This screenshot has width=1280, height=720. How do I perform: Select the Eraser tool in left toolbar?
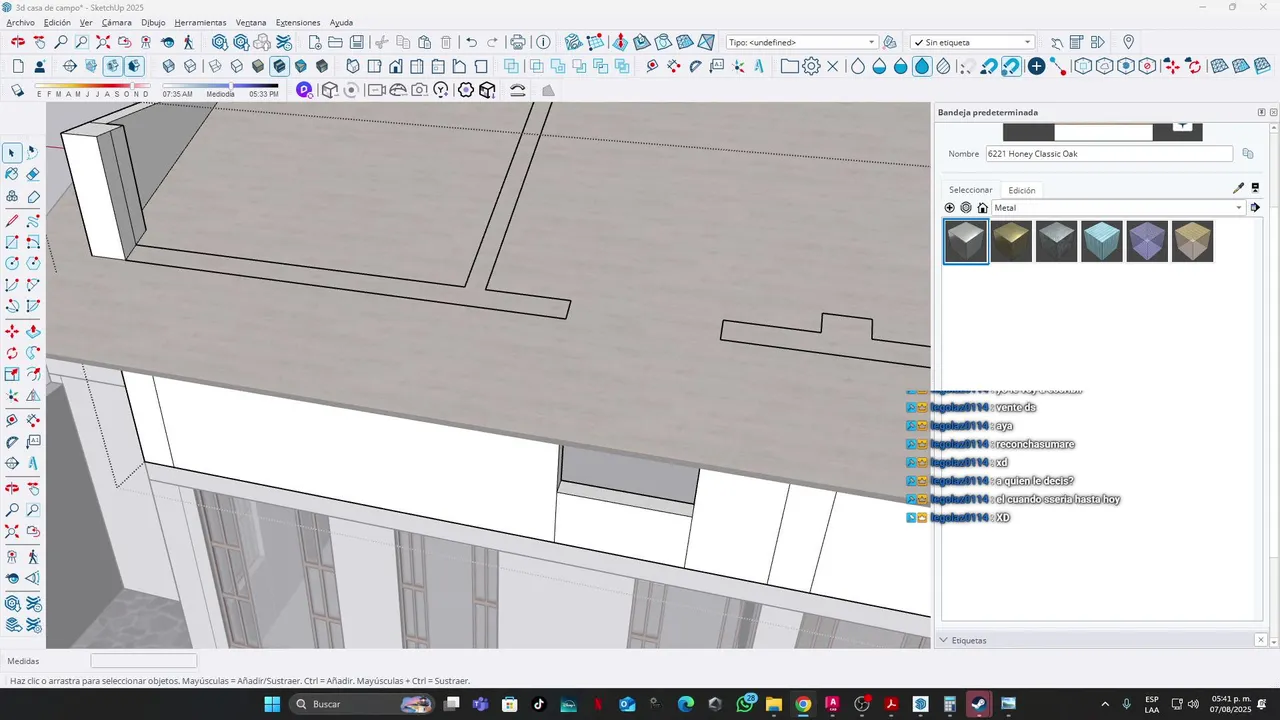(33, 175)
